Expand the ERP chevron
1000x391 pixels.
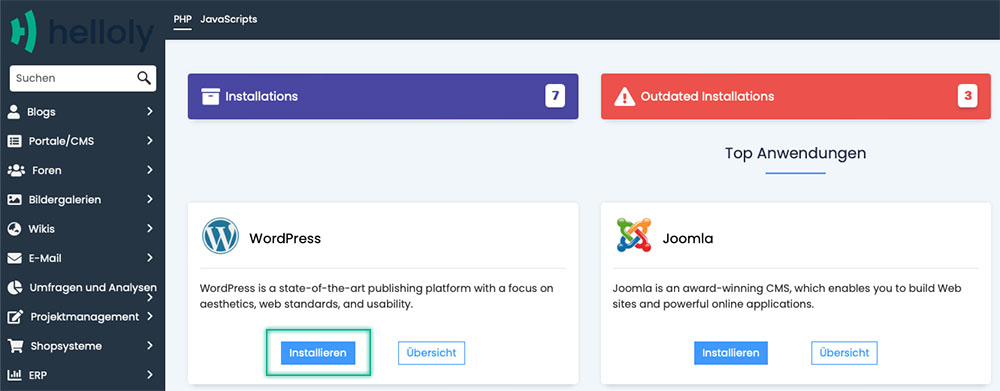(150, 374)
